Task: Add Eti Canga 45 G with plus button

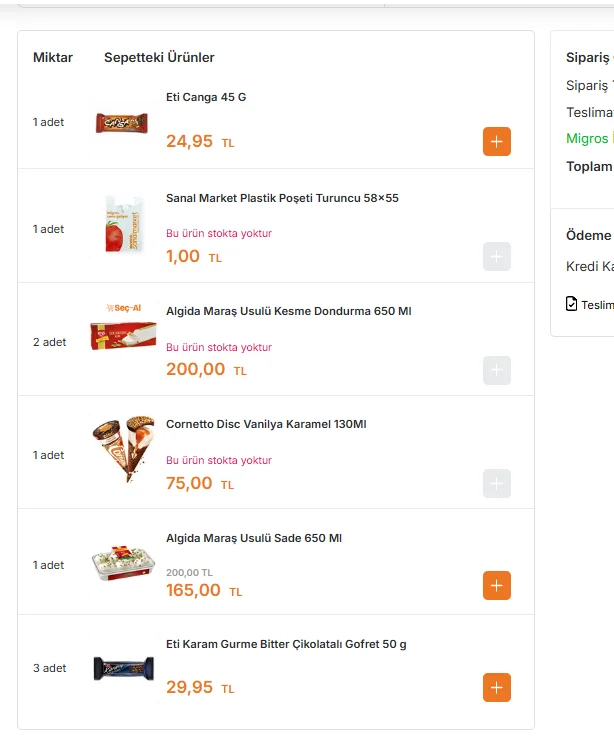Action: tap(497, 142)
